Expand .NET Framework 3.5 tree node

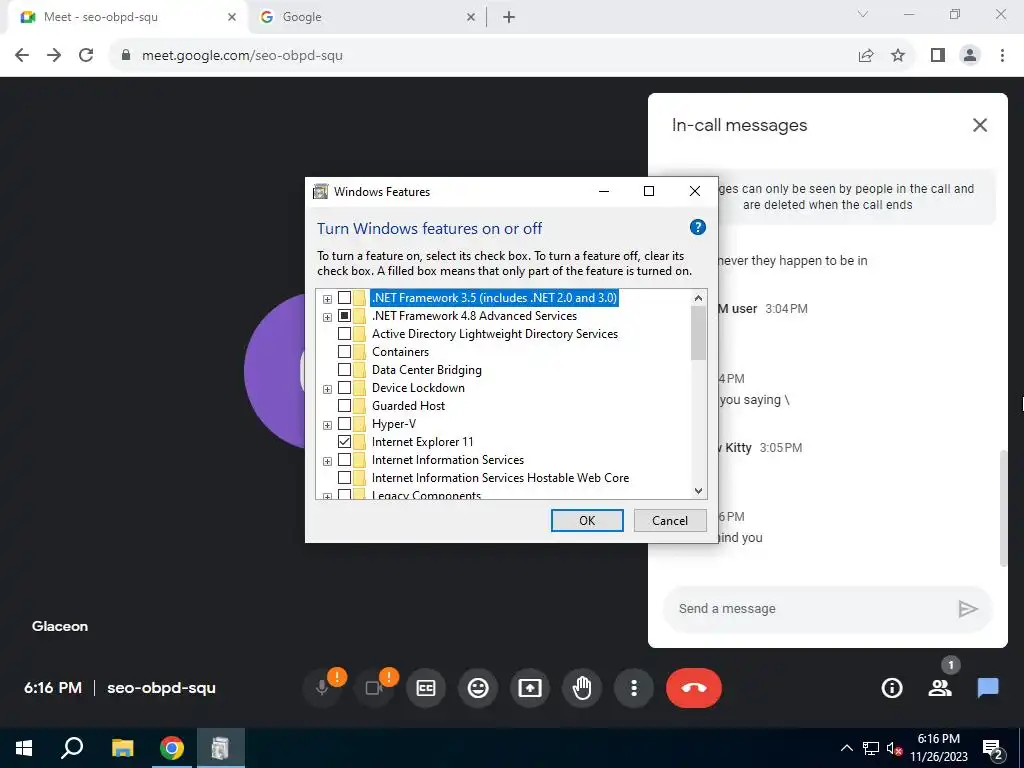pos(327,299)
